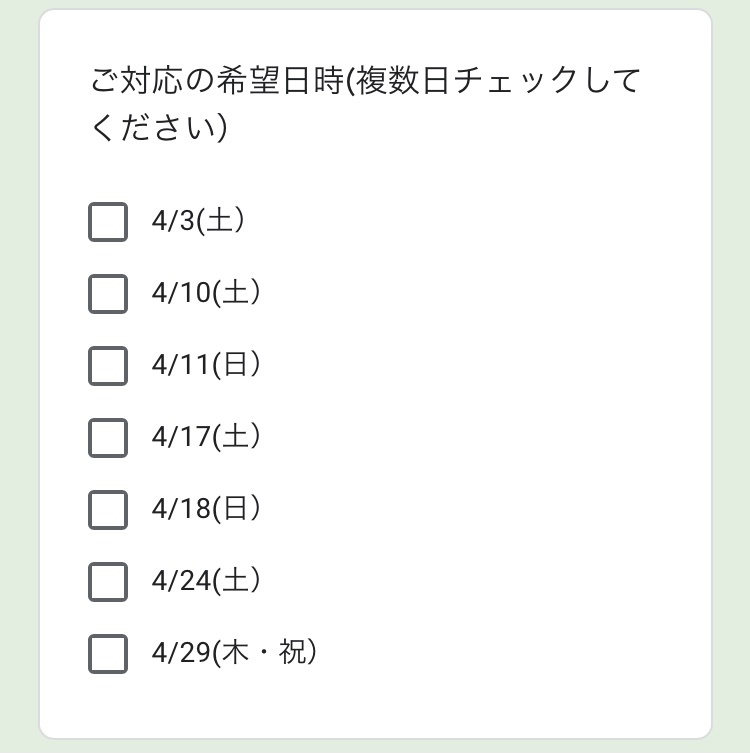Screen dimensions: 750x753
Task: Enable the 4/17(土) checkbox
Action: (x=108, y=438)
